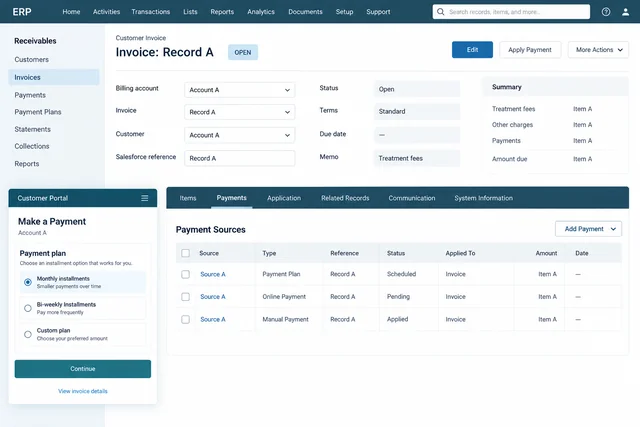Screen dimensions: 640x427
Task: Tick the select-all checkbox in table header
Action: (185, 253)
